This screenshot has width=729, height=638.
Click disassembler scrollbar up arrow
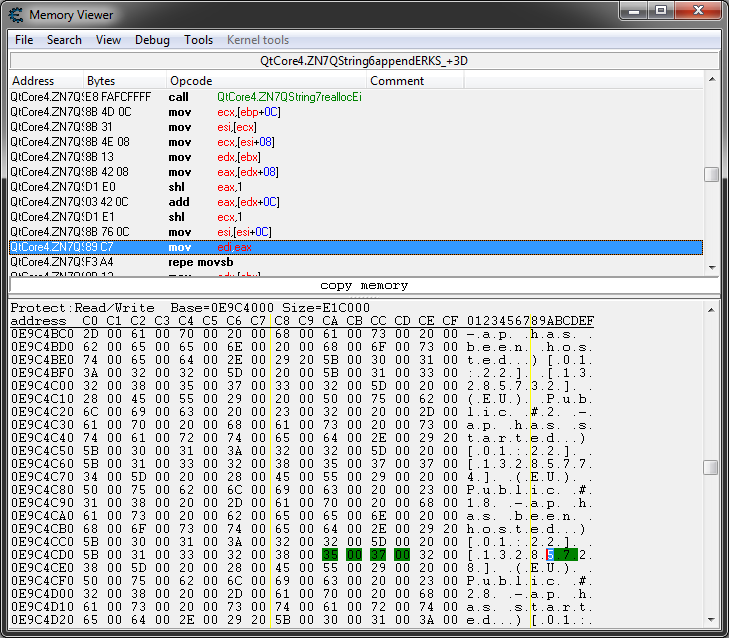(x=711, y=80)
